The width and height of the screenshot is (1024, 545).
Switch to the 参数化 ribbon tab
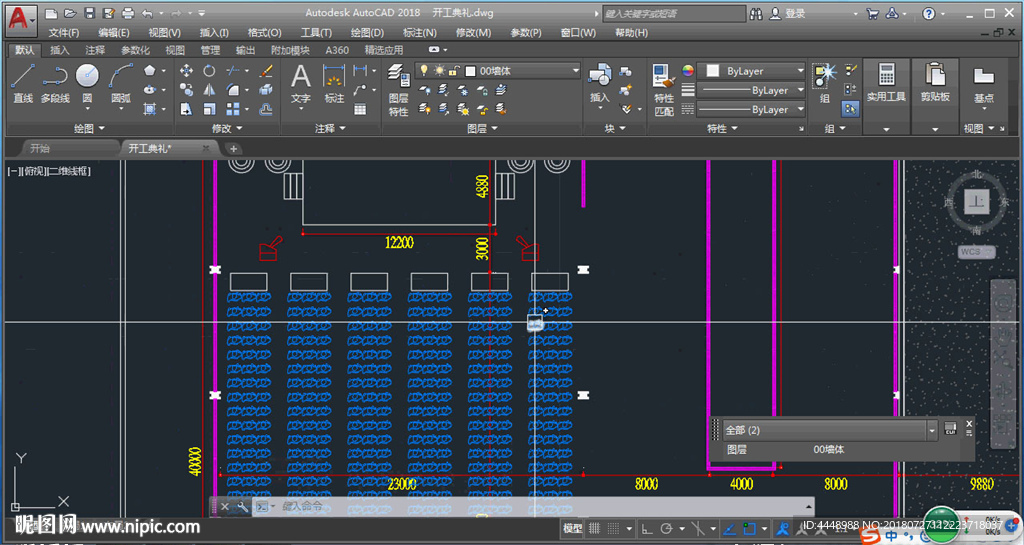pos(135,50)
